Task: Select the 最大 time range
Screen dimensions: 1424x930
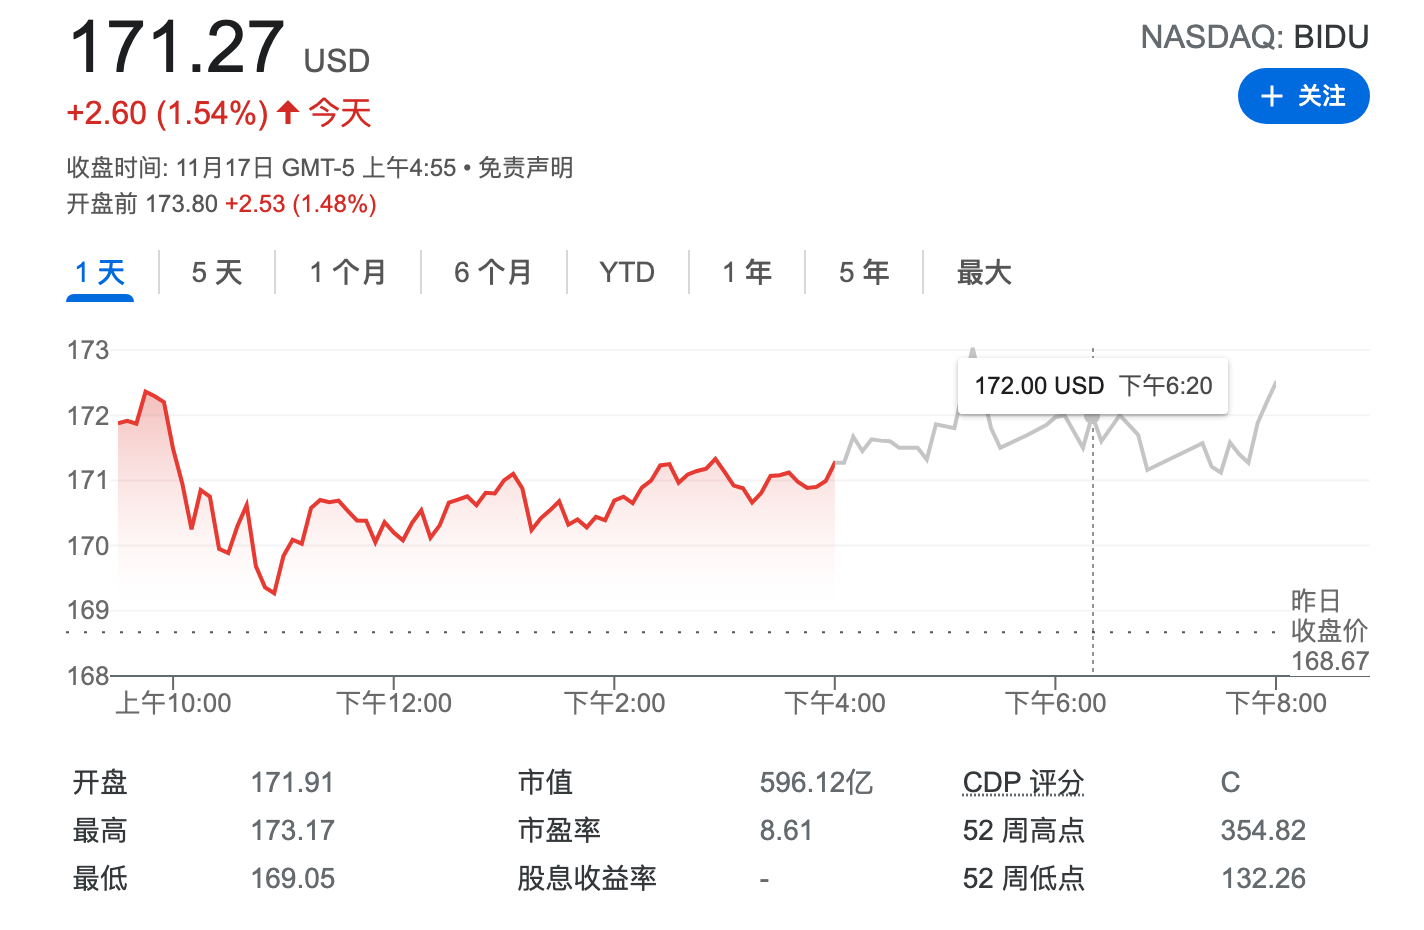Action: 984,271
